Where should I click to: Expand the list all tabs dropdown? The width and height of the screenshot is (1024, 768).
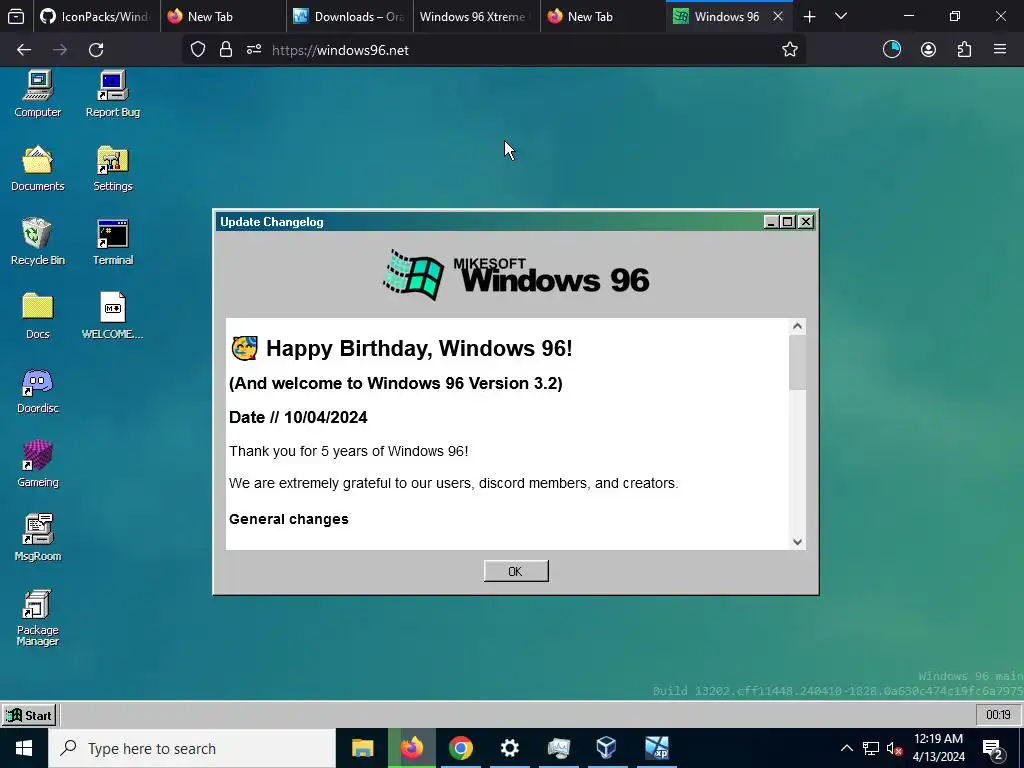click(841, 16)
